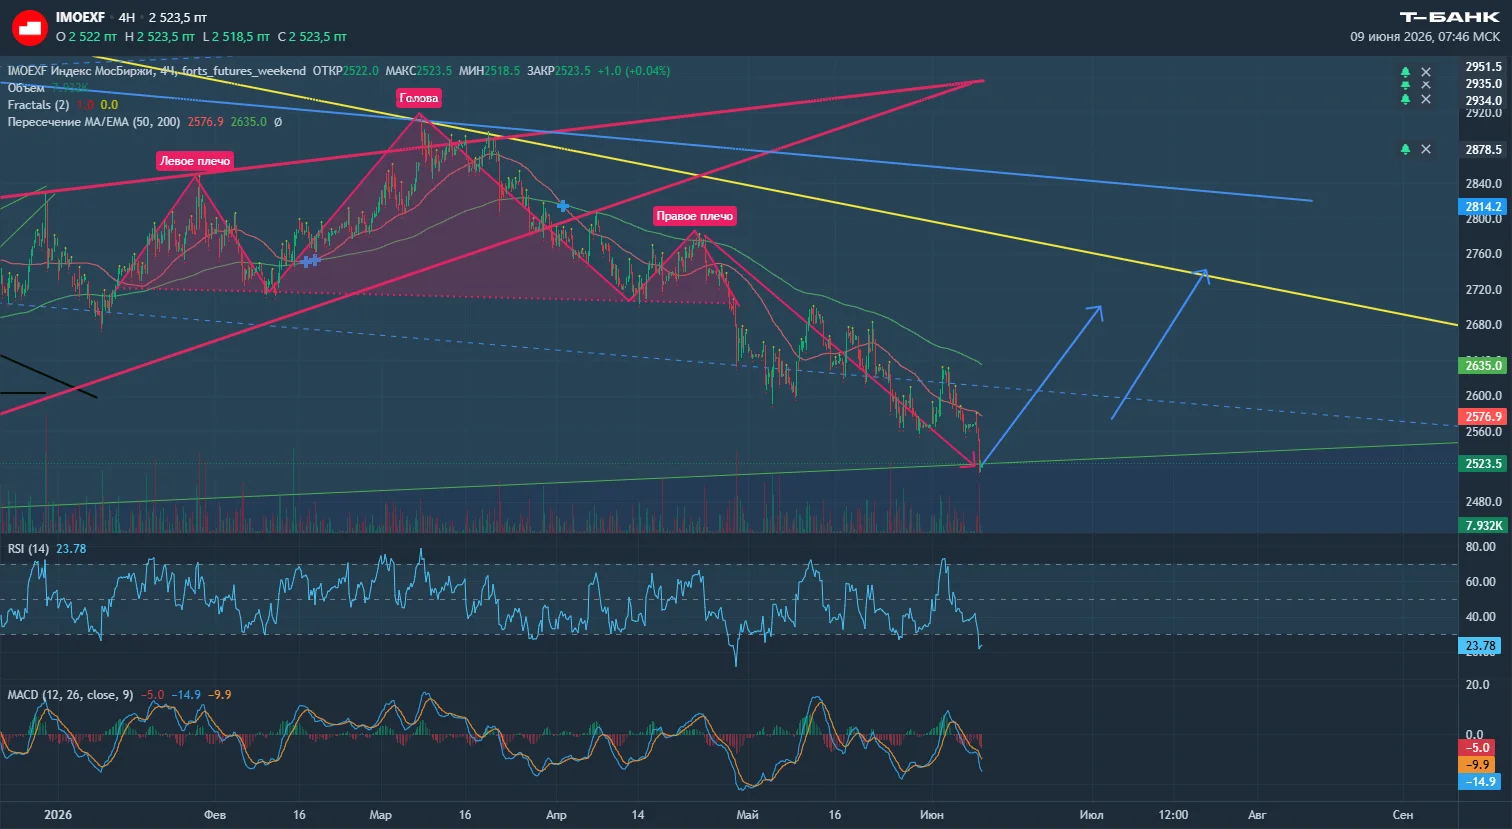Remove the 2951.5 alert with its X
This screenshot has width=1512, height=829.
1426,72
